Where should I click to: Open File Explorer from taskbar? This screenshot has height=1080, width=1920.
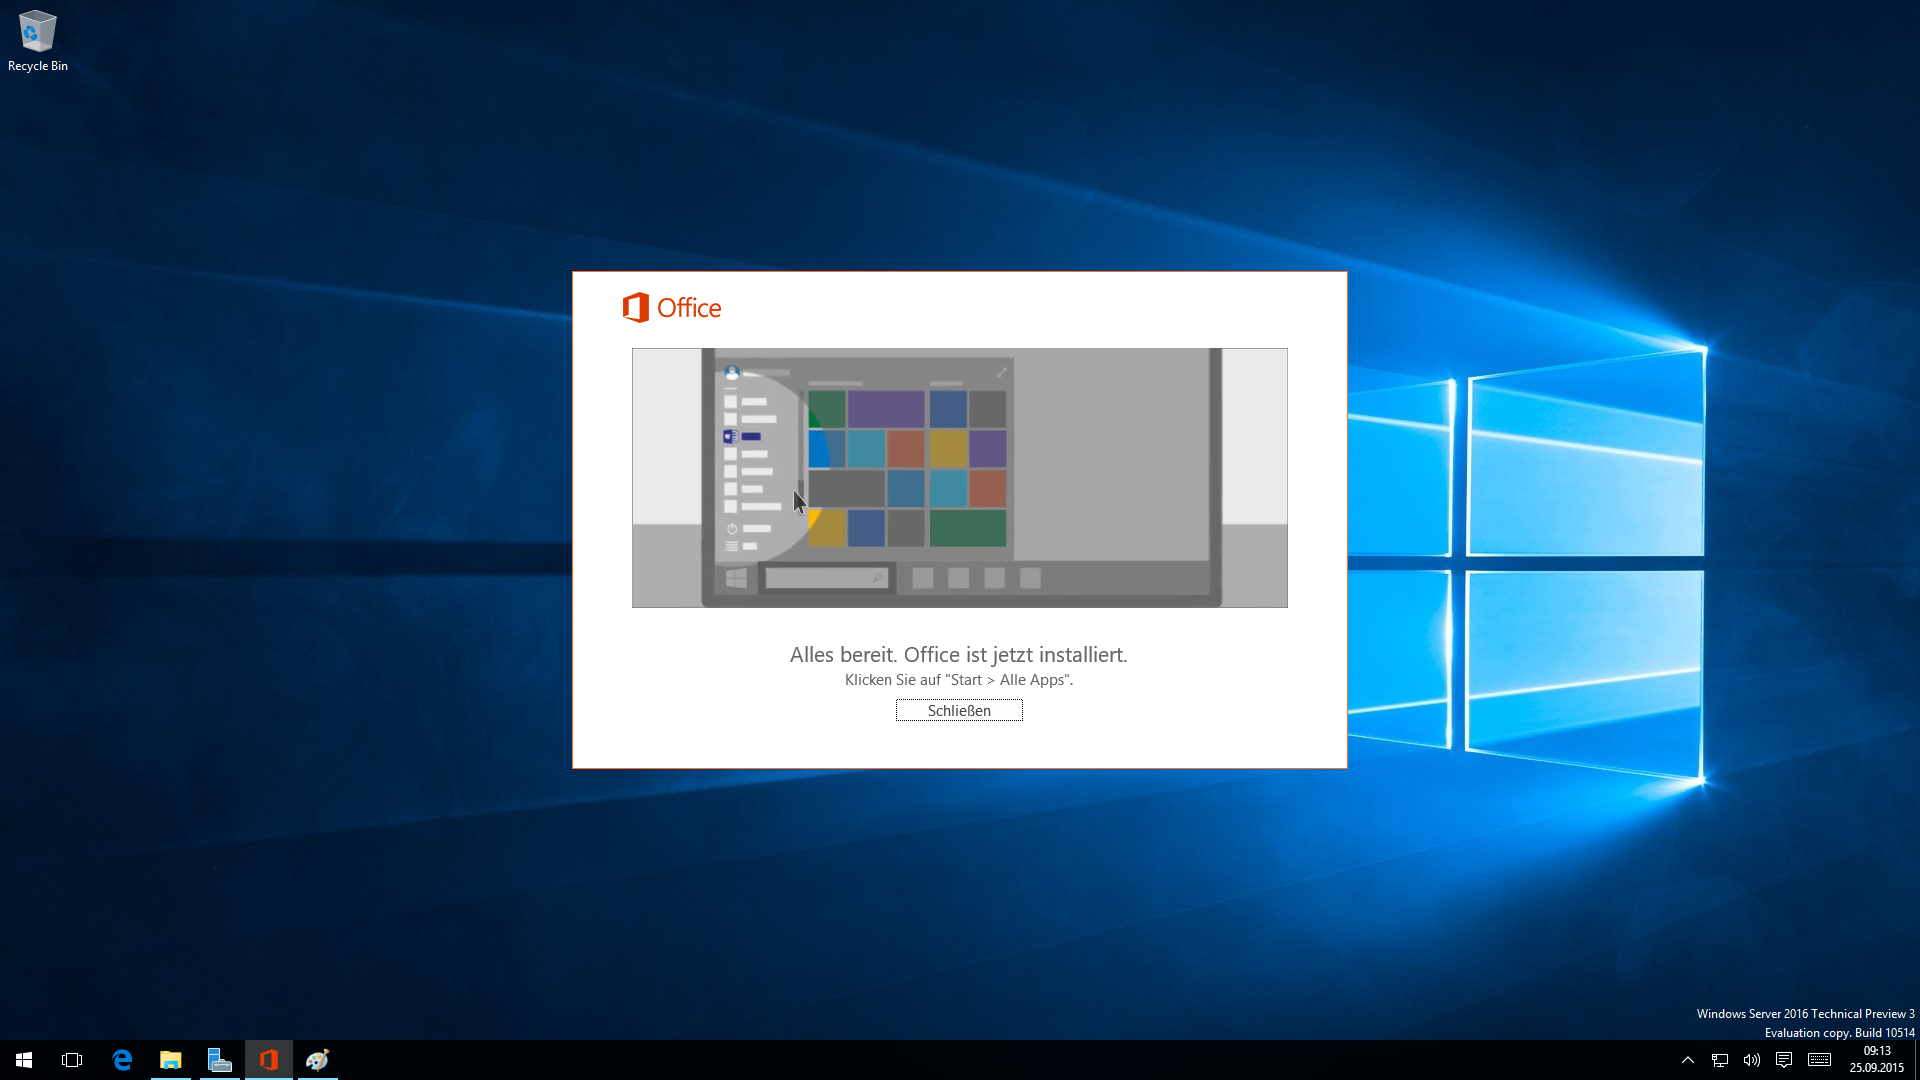171,1060
